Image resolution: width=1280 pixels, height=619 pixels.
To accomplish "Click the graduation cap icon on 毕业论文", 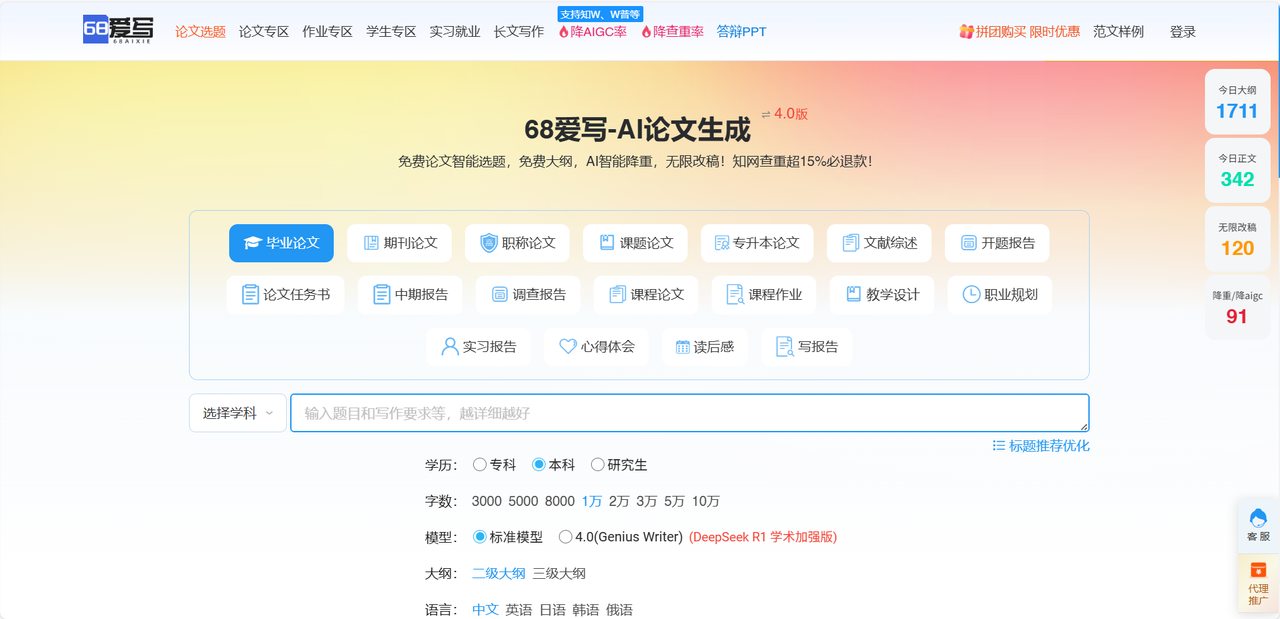I will (252, 243).
